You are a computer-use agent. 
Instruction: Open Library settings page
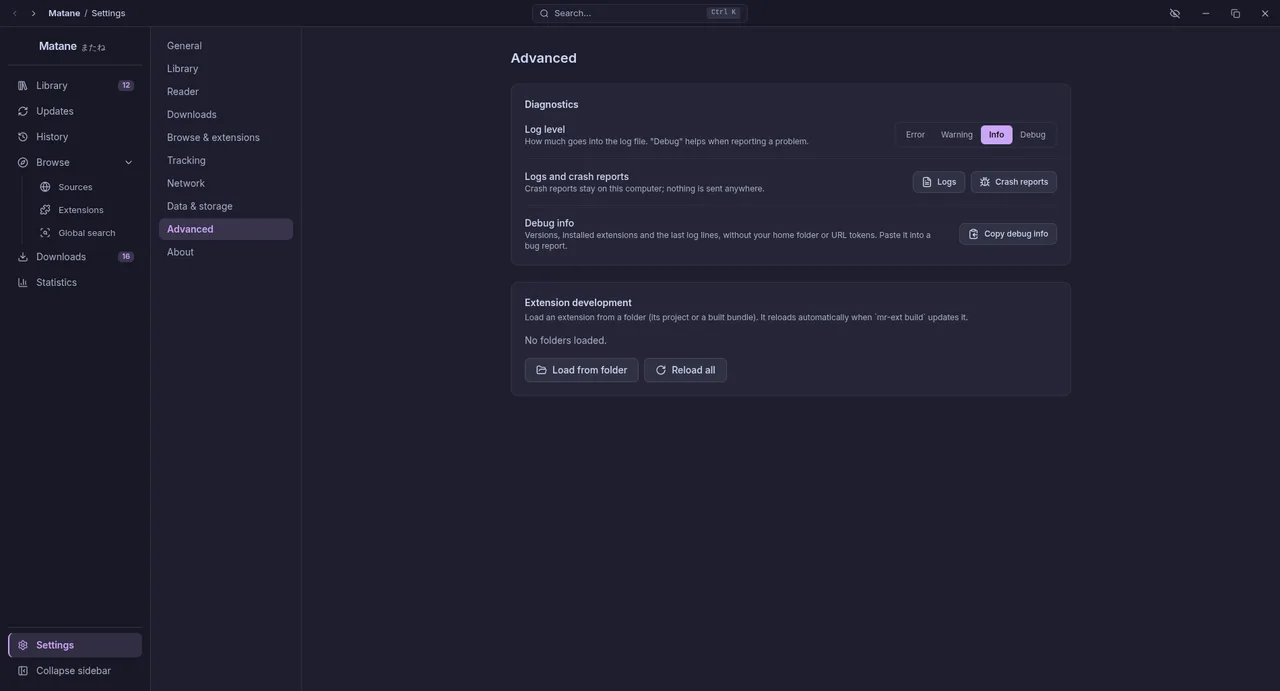pos(226,69)
